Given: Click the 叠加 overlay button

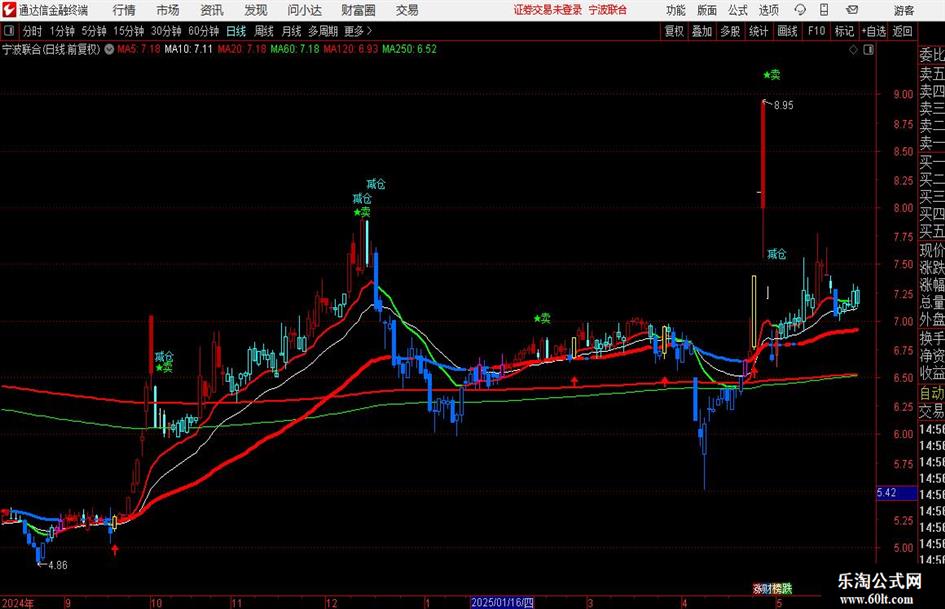Looking at the screenshot, I should [702, 31].
